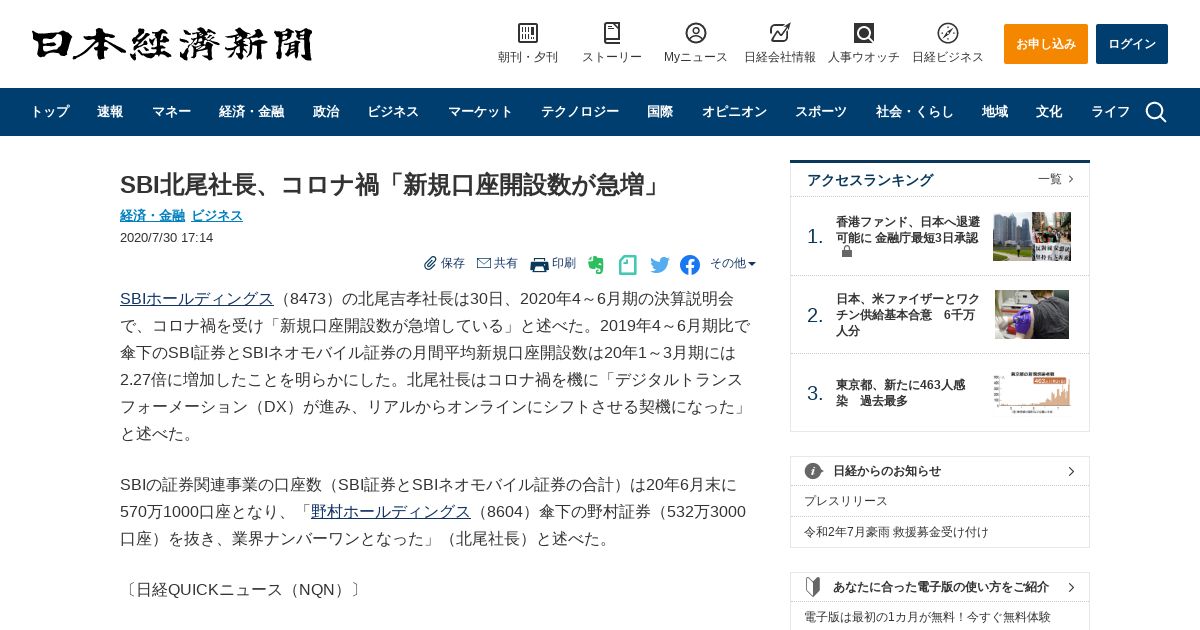
Task: Share article on Facebook
Action: click(x=690, y=265)
